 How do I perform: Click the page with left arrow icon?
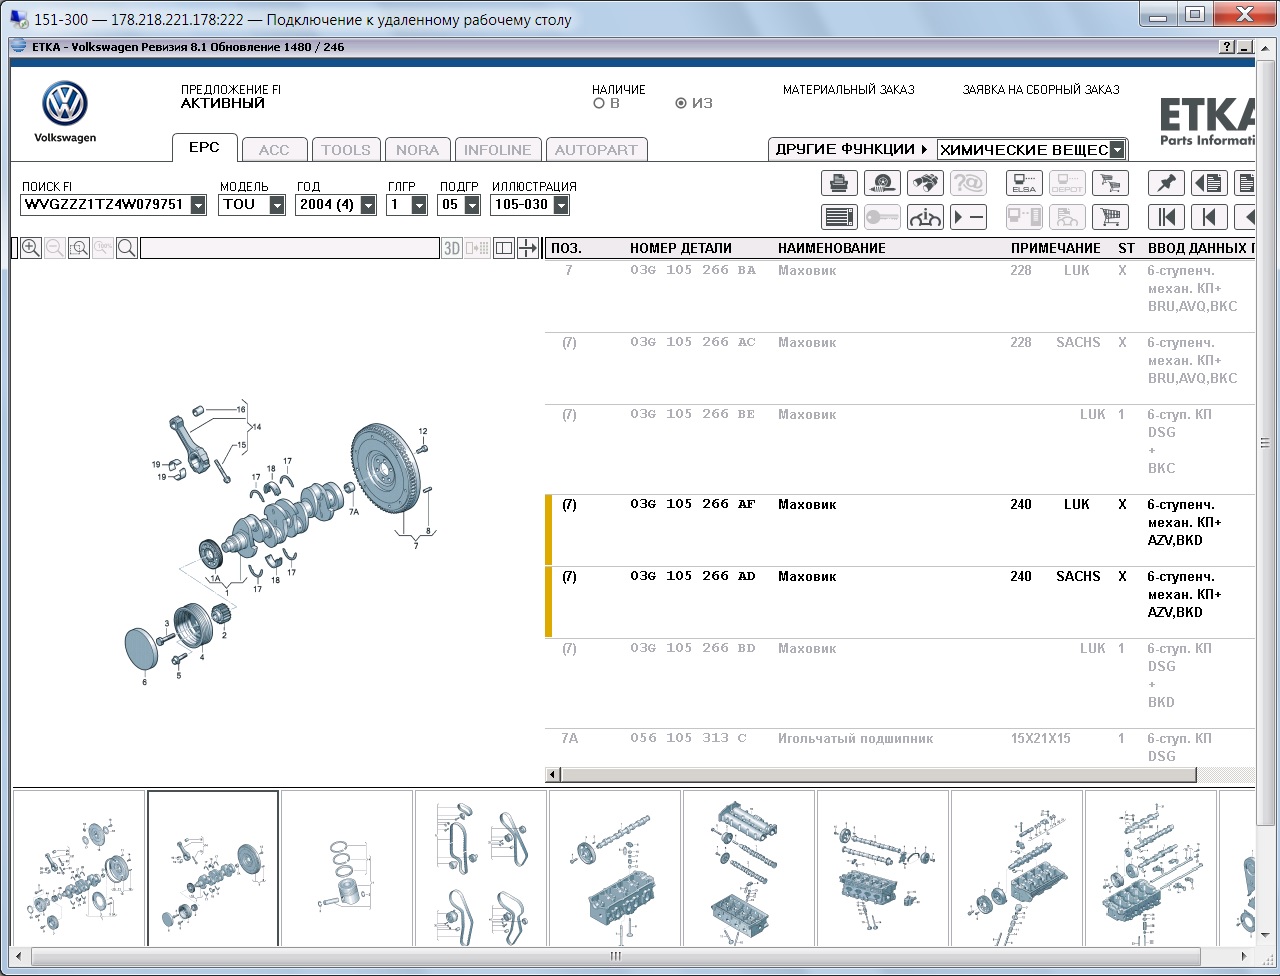click(1209, 183)
